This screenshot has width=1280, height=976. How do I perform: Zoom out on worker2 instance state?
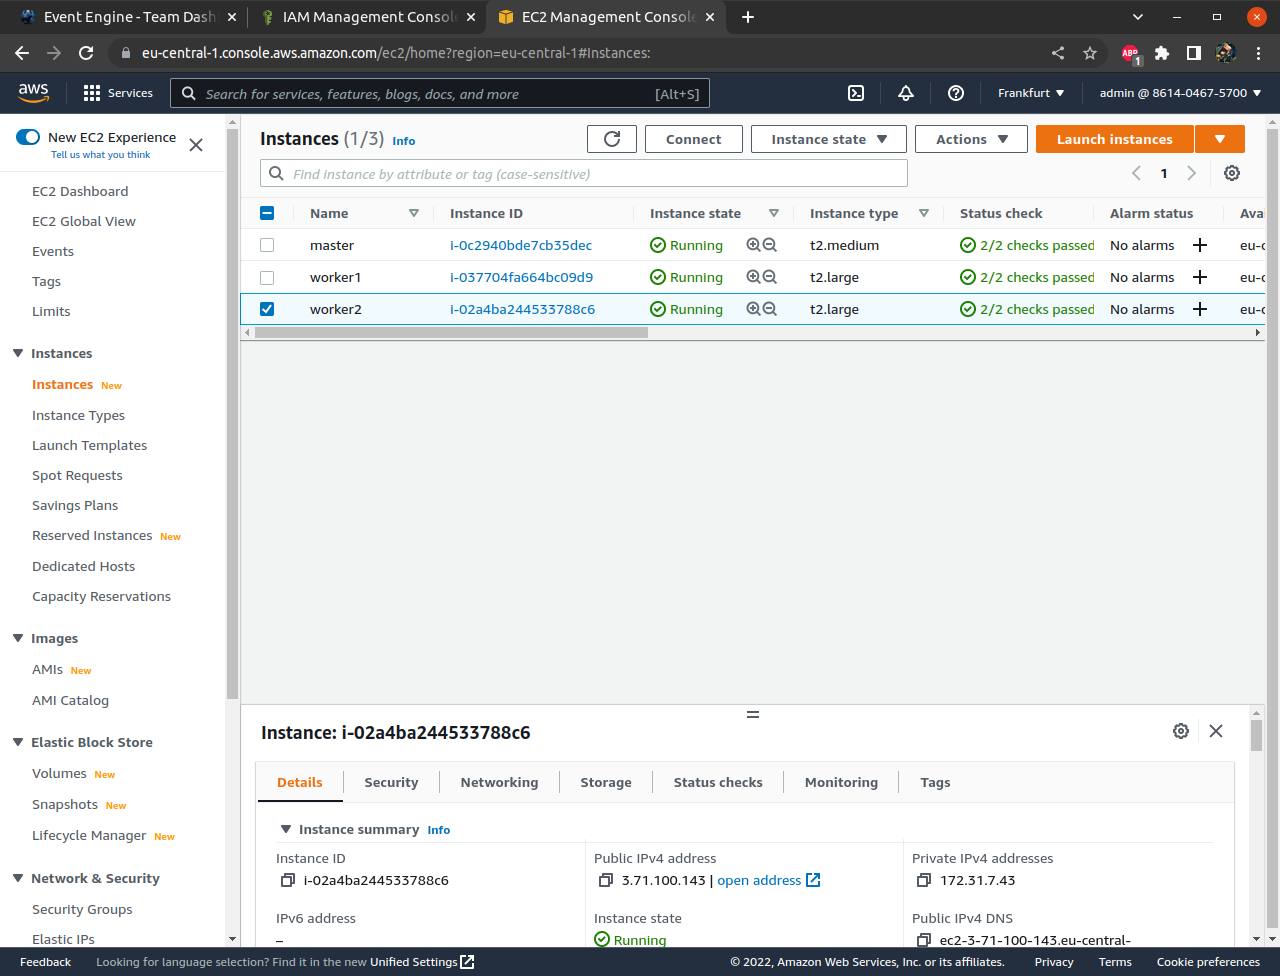point(770,309)
